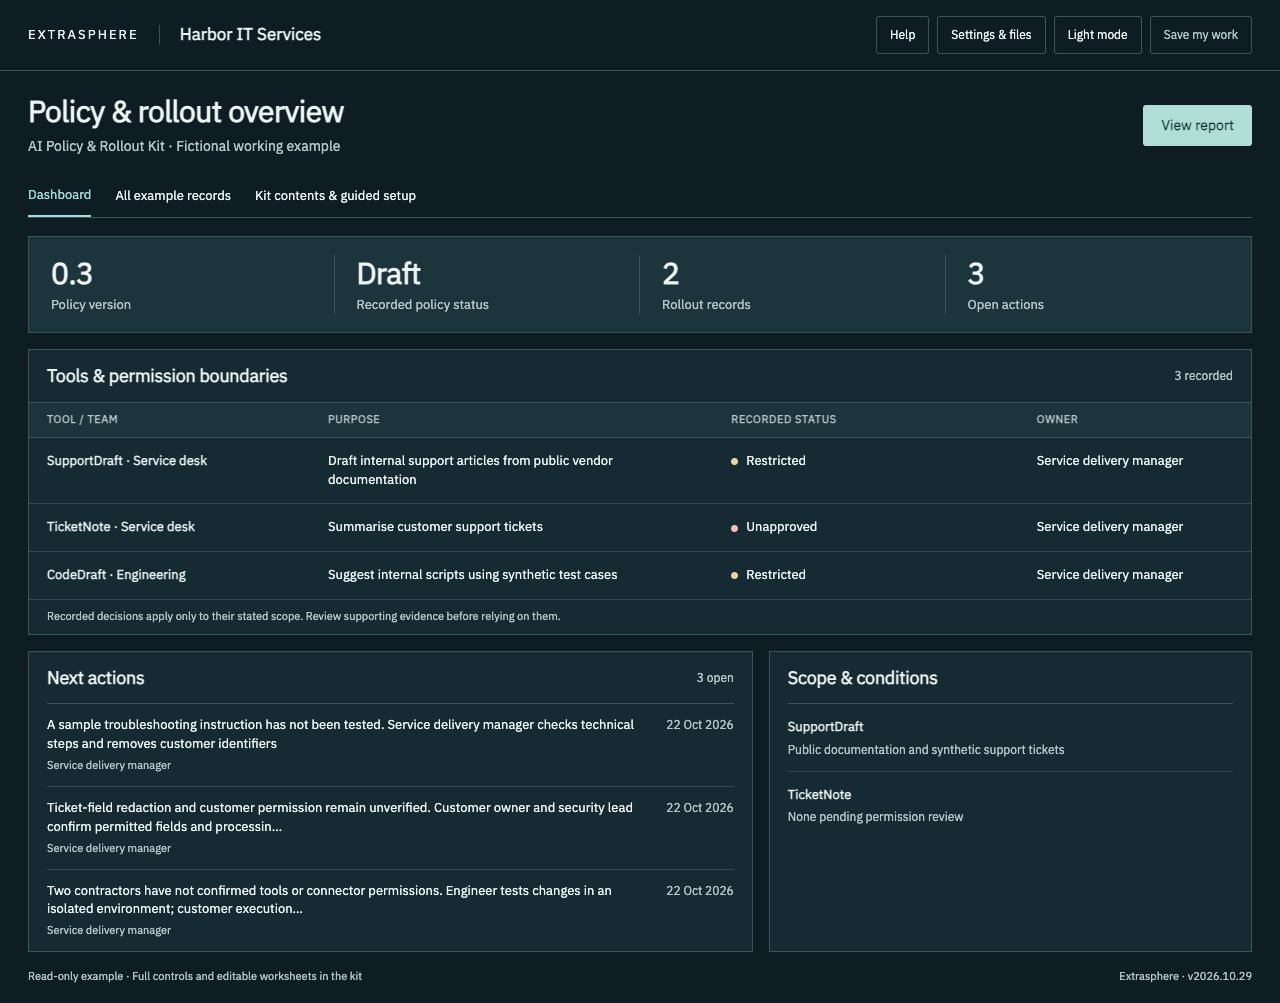Click the TicketNote row's Service delivery manager owner
The height and width of the screenshot is (1003, 1280).
[1110, 527]
